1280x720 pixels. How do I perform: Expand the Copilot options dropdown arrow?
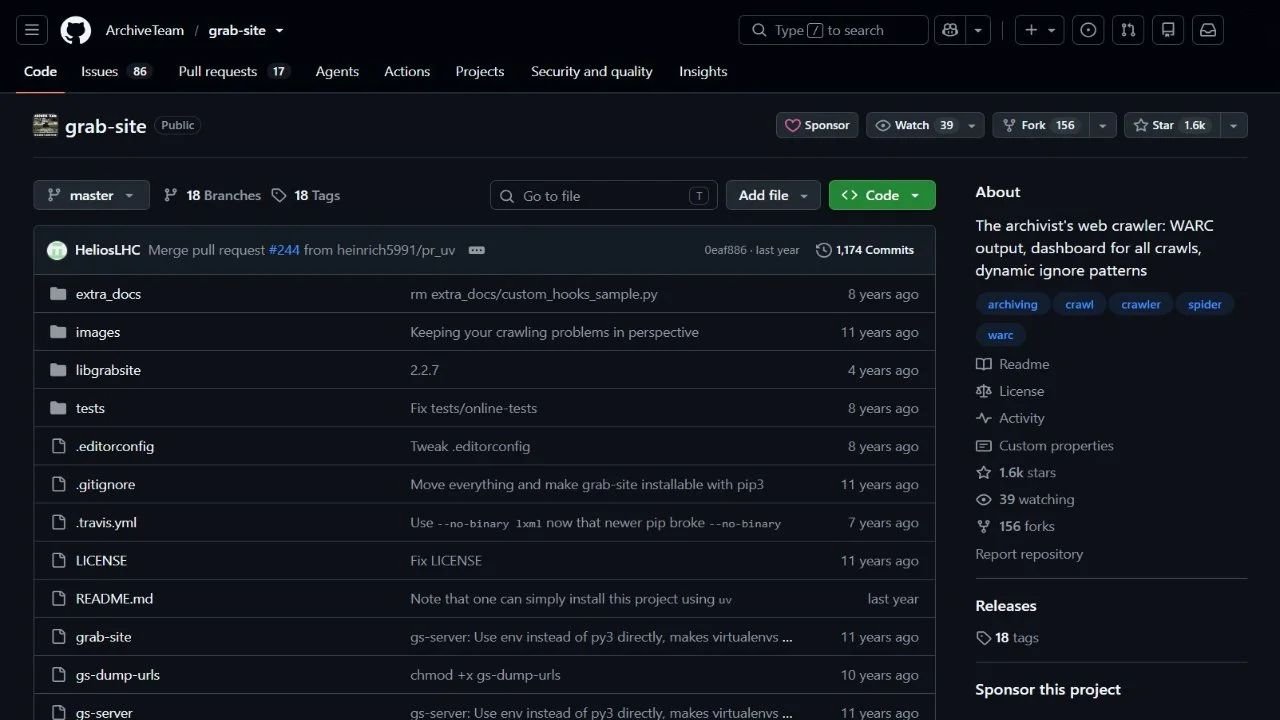pos(978,30)
